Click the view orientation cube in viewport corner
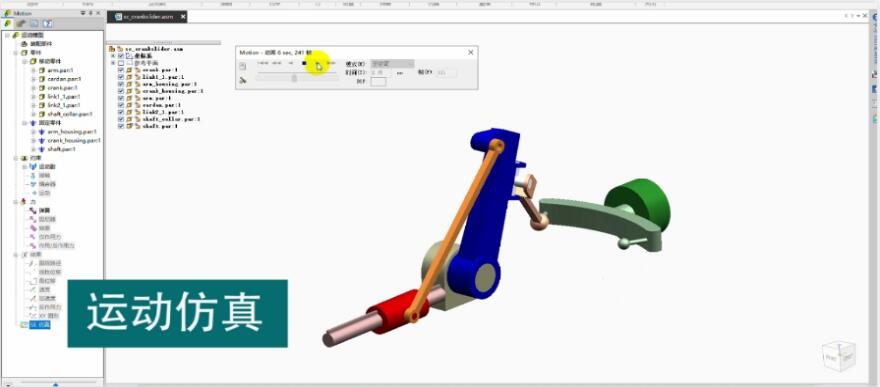The width and height of the screenshot is (880, 387). [838, 356]
